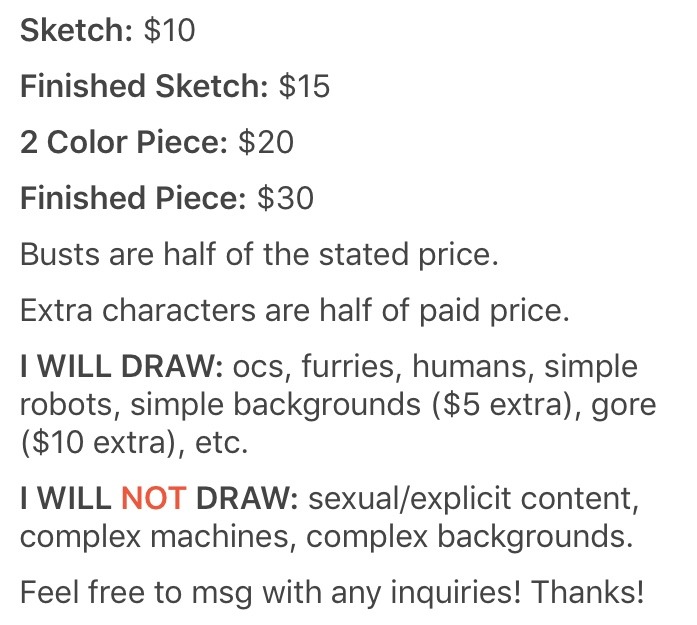Select the 'Finished Sketch:' heading
Viewport: 697px width, 625px height.
(144, 86)
